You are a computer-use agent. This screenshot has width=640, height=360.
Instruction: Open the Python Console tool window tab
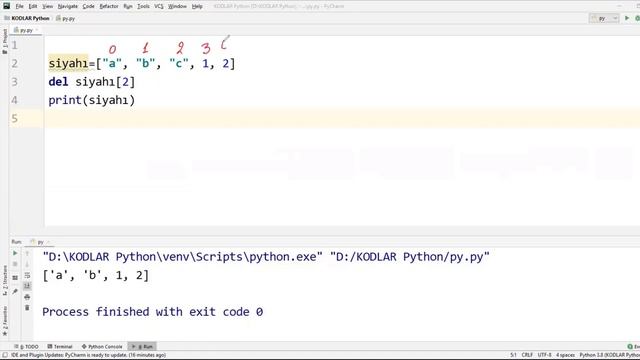102,347
